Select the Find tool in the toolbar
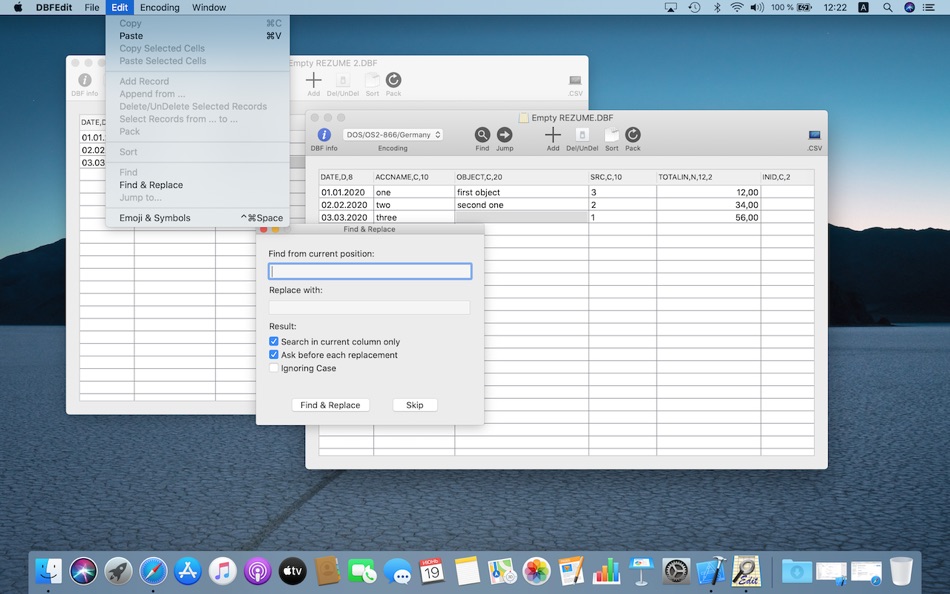This screenshot has width=950, height=594. pos(481,133)
